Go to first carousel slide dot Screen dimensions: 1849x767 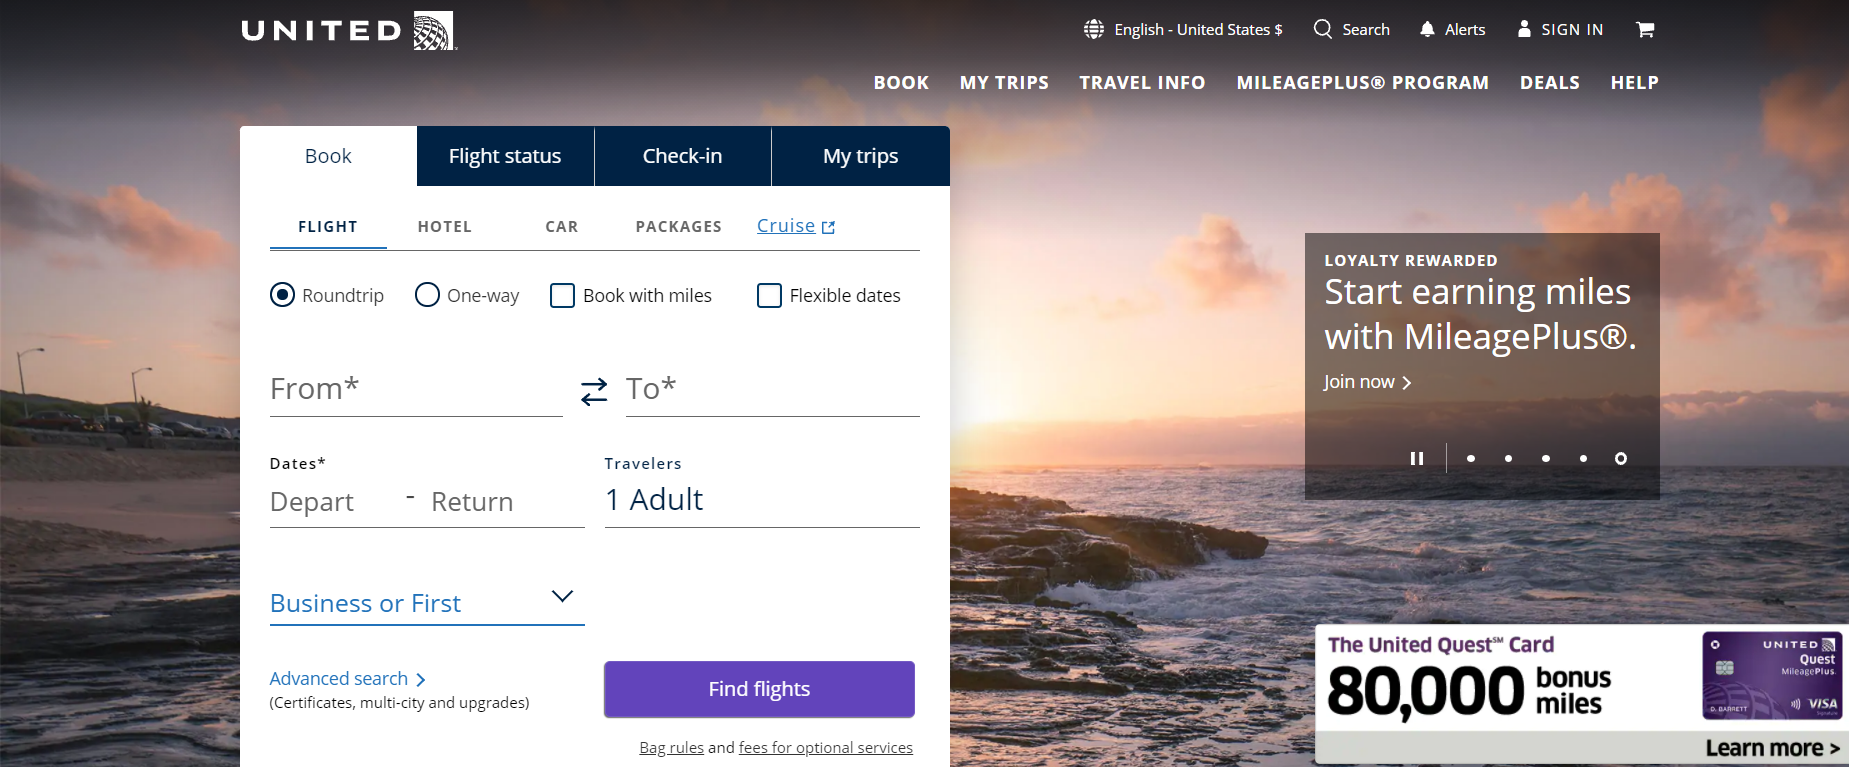pyautogui.click(x=1471, y=458)
